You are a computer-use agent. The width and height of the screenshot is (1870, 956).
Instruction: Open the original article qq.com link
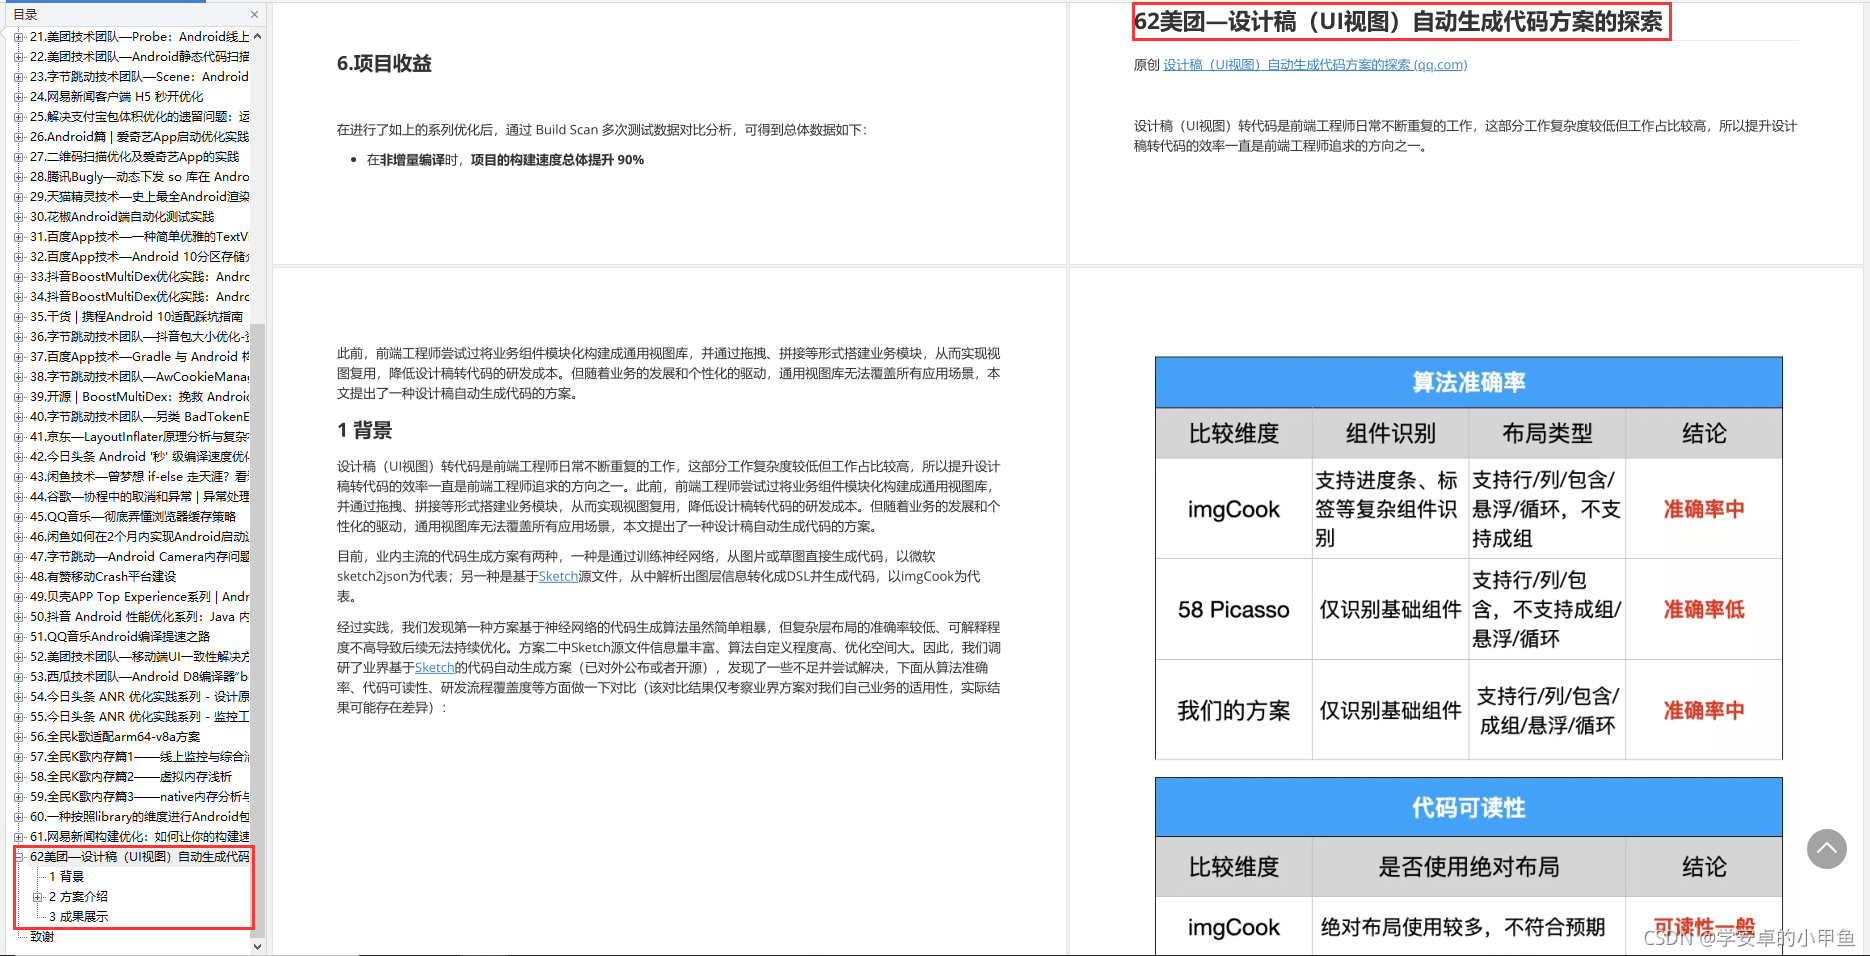(1315, 65)
